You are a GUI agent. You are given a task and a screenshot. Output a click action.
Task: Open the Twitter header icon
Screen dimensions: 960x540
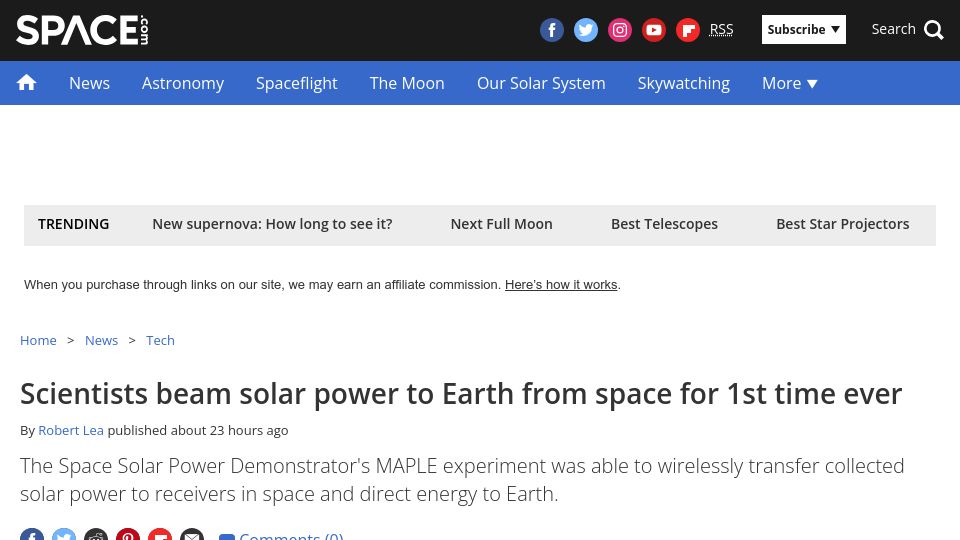pos(586,30)
